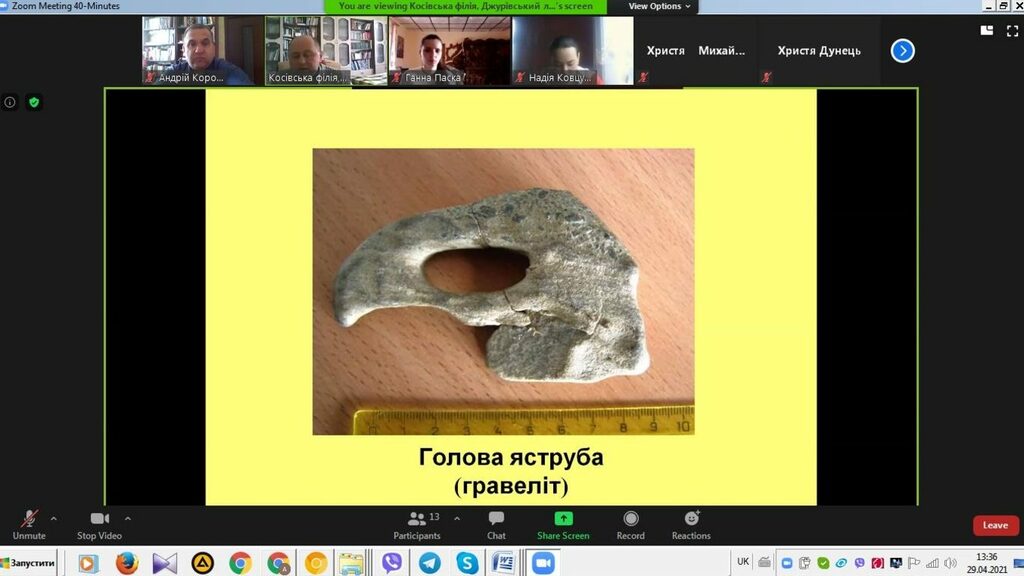Stop the video camera
This screenshot has height=576, width=1024.
point(99,524)
